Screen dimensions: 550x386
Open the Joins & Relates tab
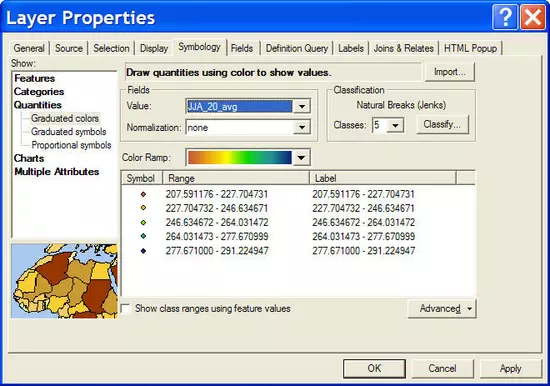pyautogui.click(x=404, y=48)
